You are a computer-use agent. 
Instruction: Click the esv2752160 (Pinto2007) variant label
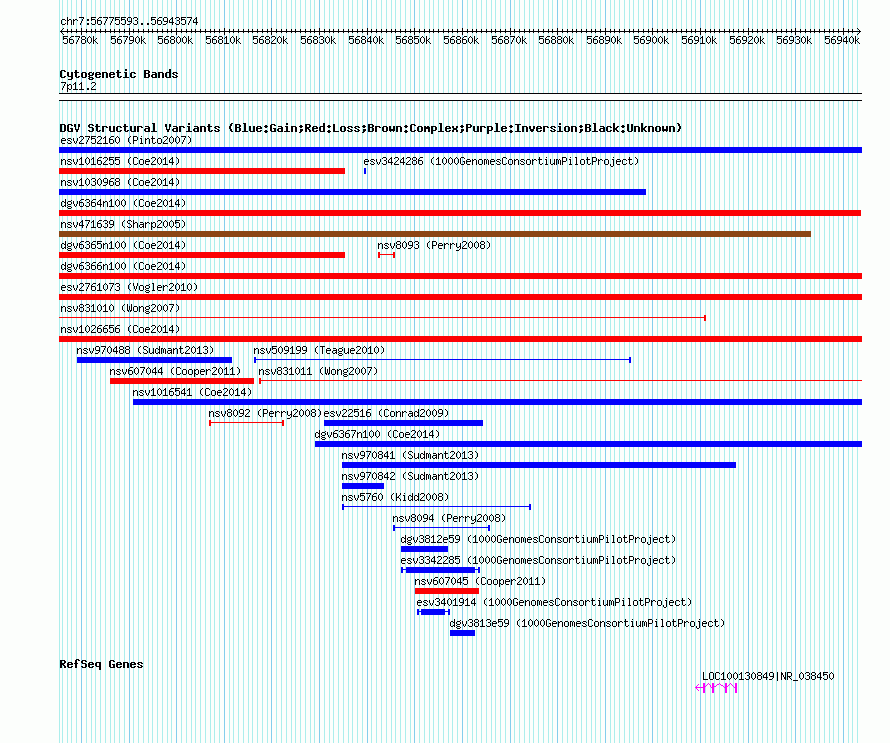coord(126,140)
